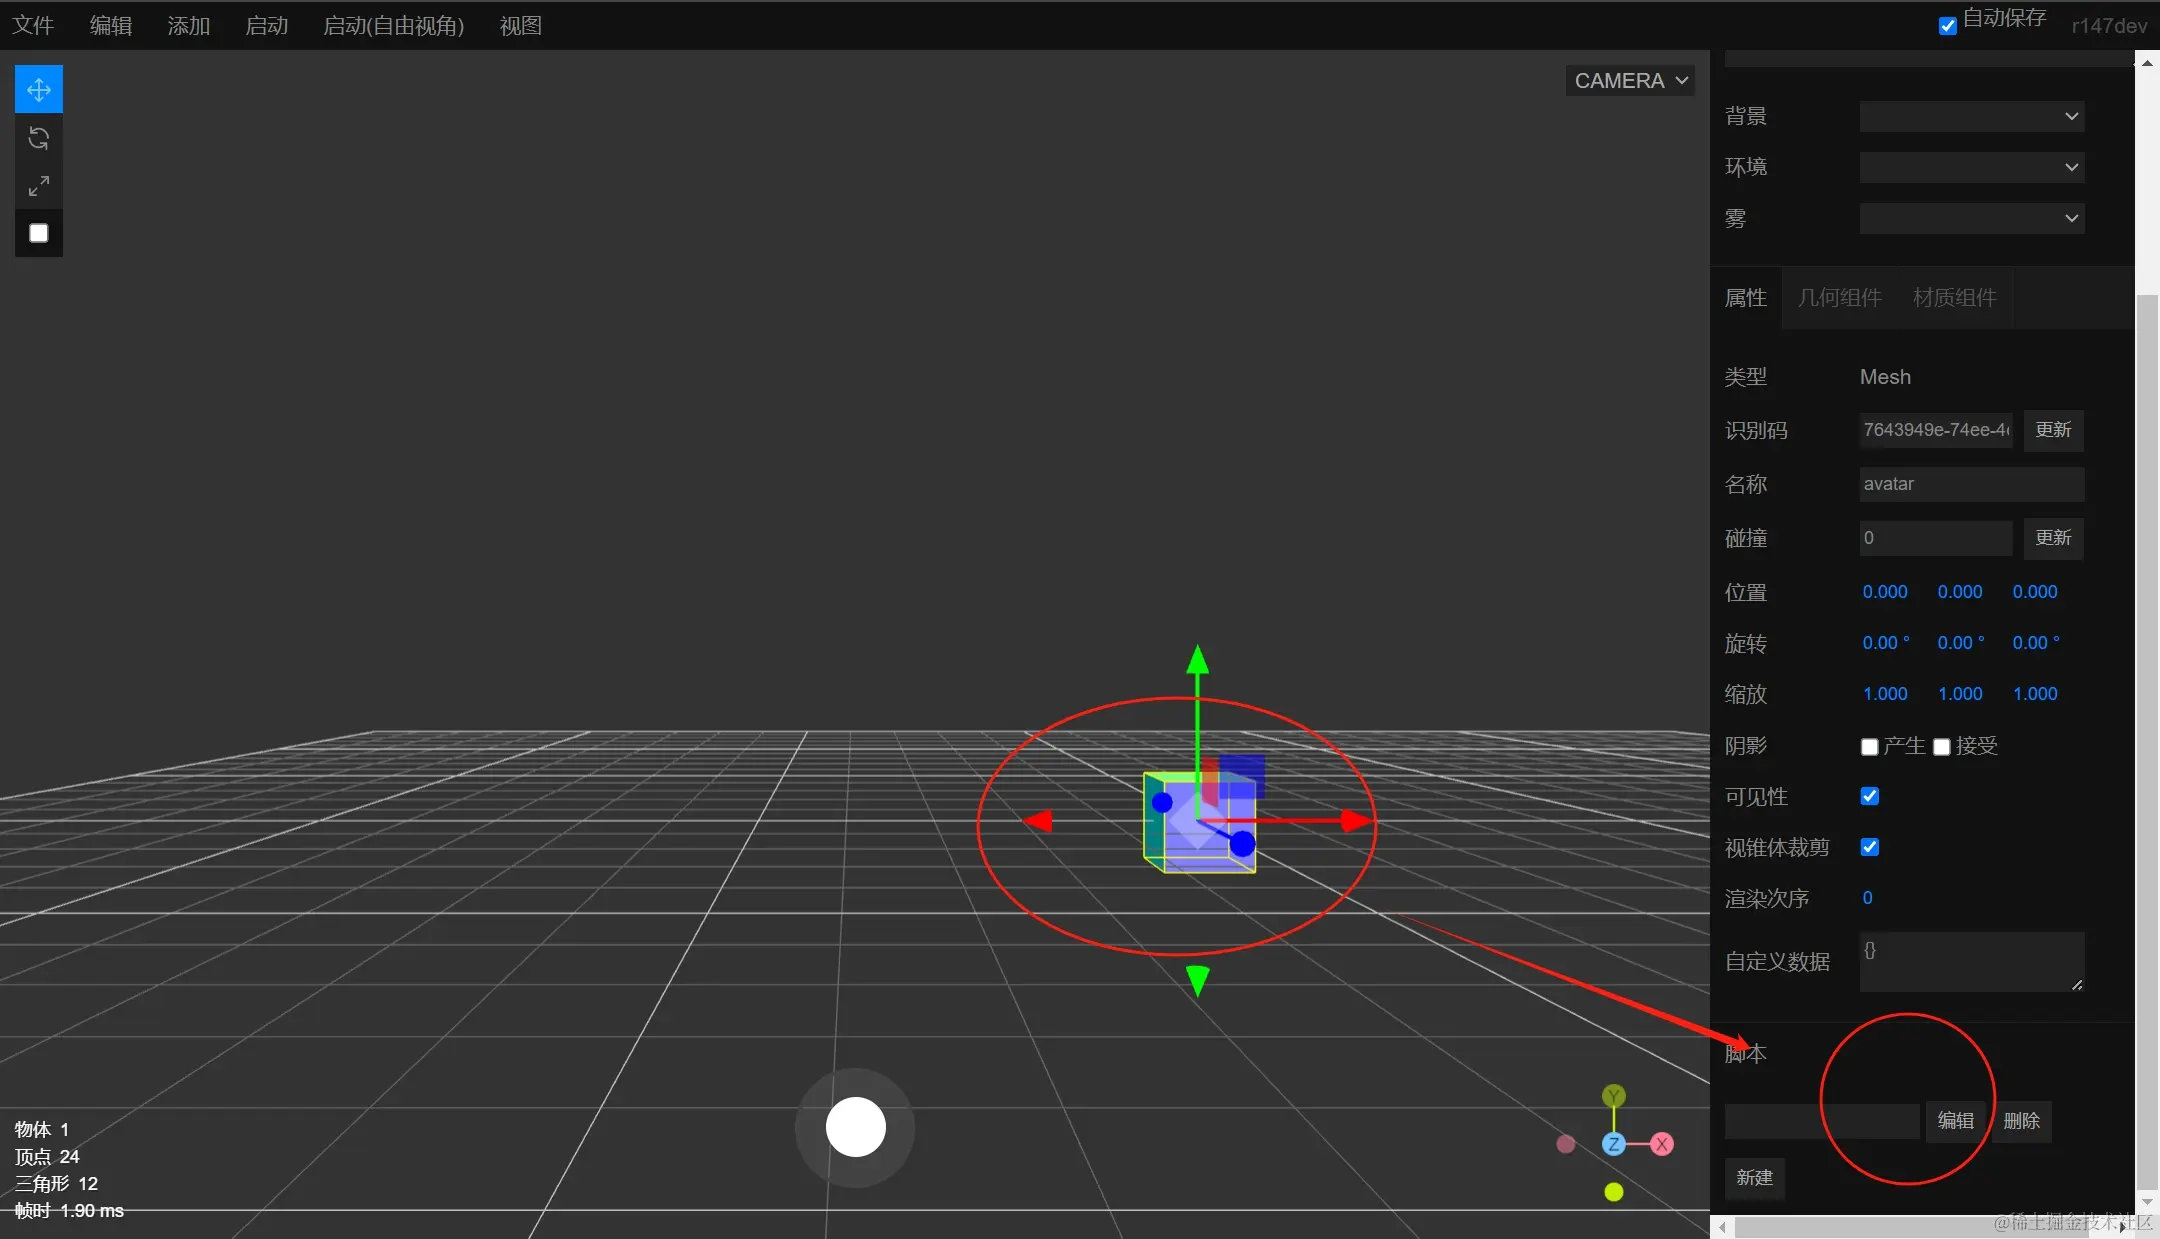
Task: Expand the 雾 fog dropdown
Action: tap(1971, 218)
